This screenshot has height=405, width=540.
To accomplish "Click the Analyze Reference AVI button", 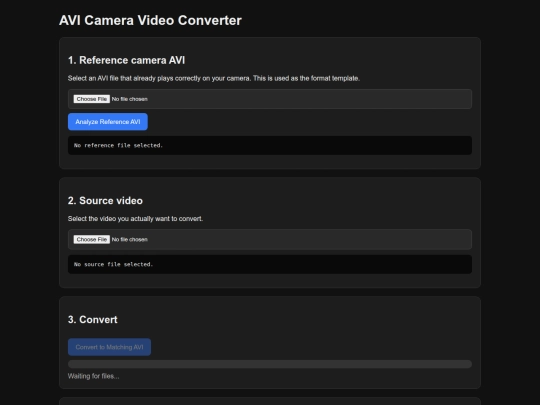I will click(108, 122).
